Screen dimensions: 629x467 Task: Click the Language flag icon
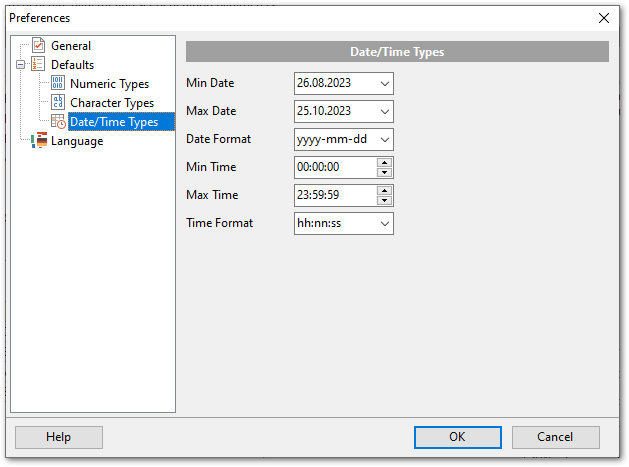(39, 140)
